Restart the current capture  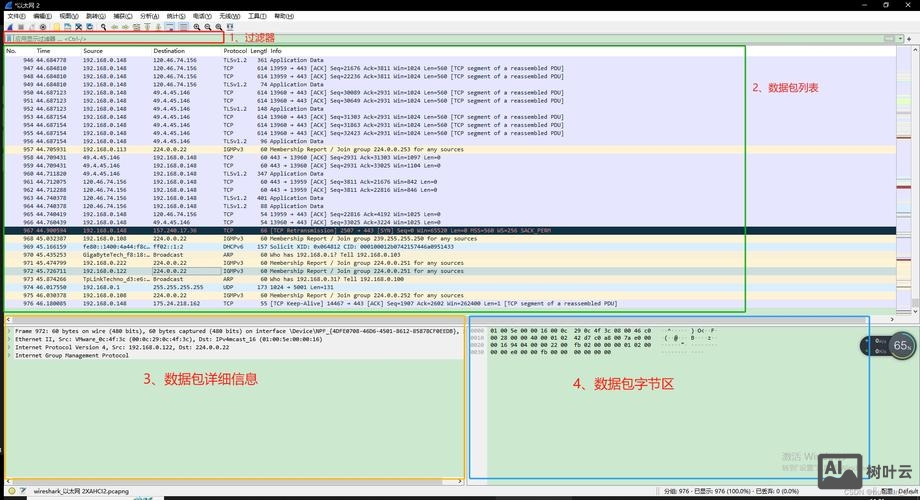coord(32,27)
